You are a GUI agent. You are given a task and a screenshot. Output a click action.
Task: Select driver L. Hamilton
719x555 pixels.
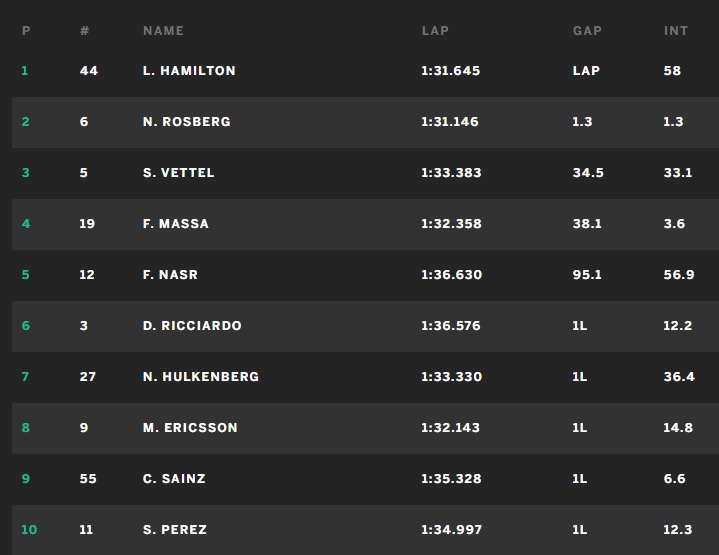(189, 71)
